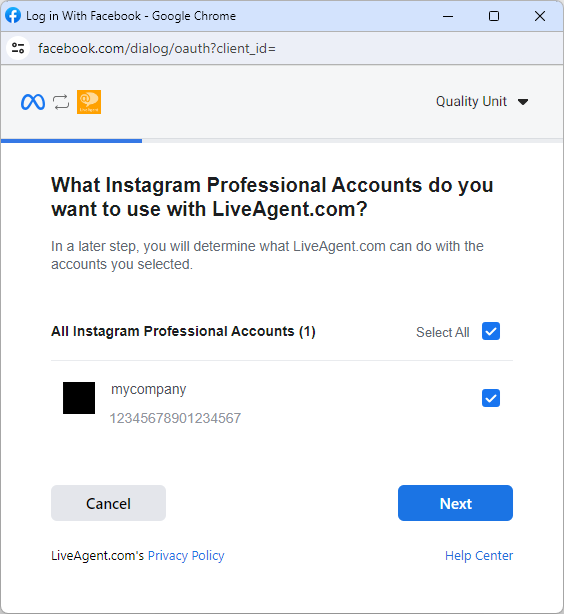Uncheck the Select All checkbox

[491, 331]
